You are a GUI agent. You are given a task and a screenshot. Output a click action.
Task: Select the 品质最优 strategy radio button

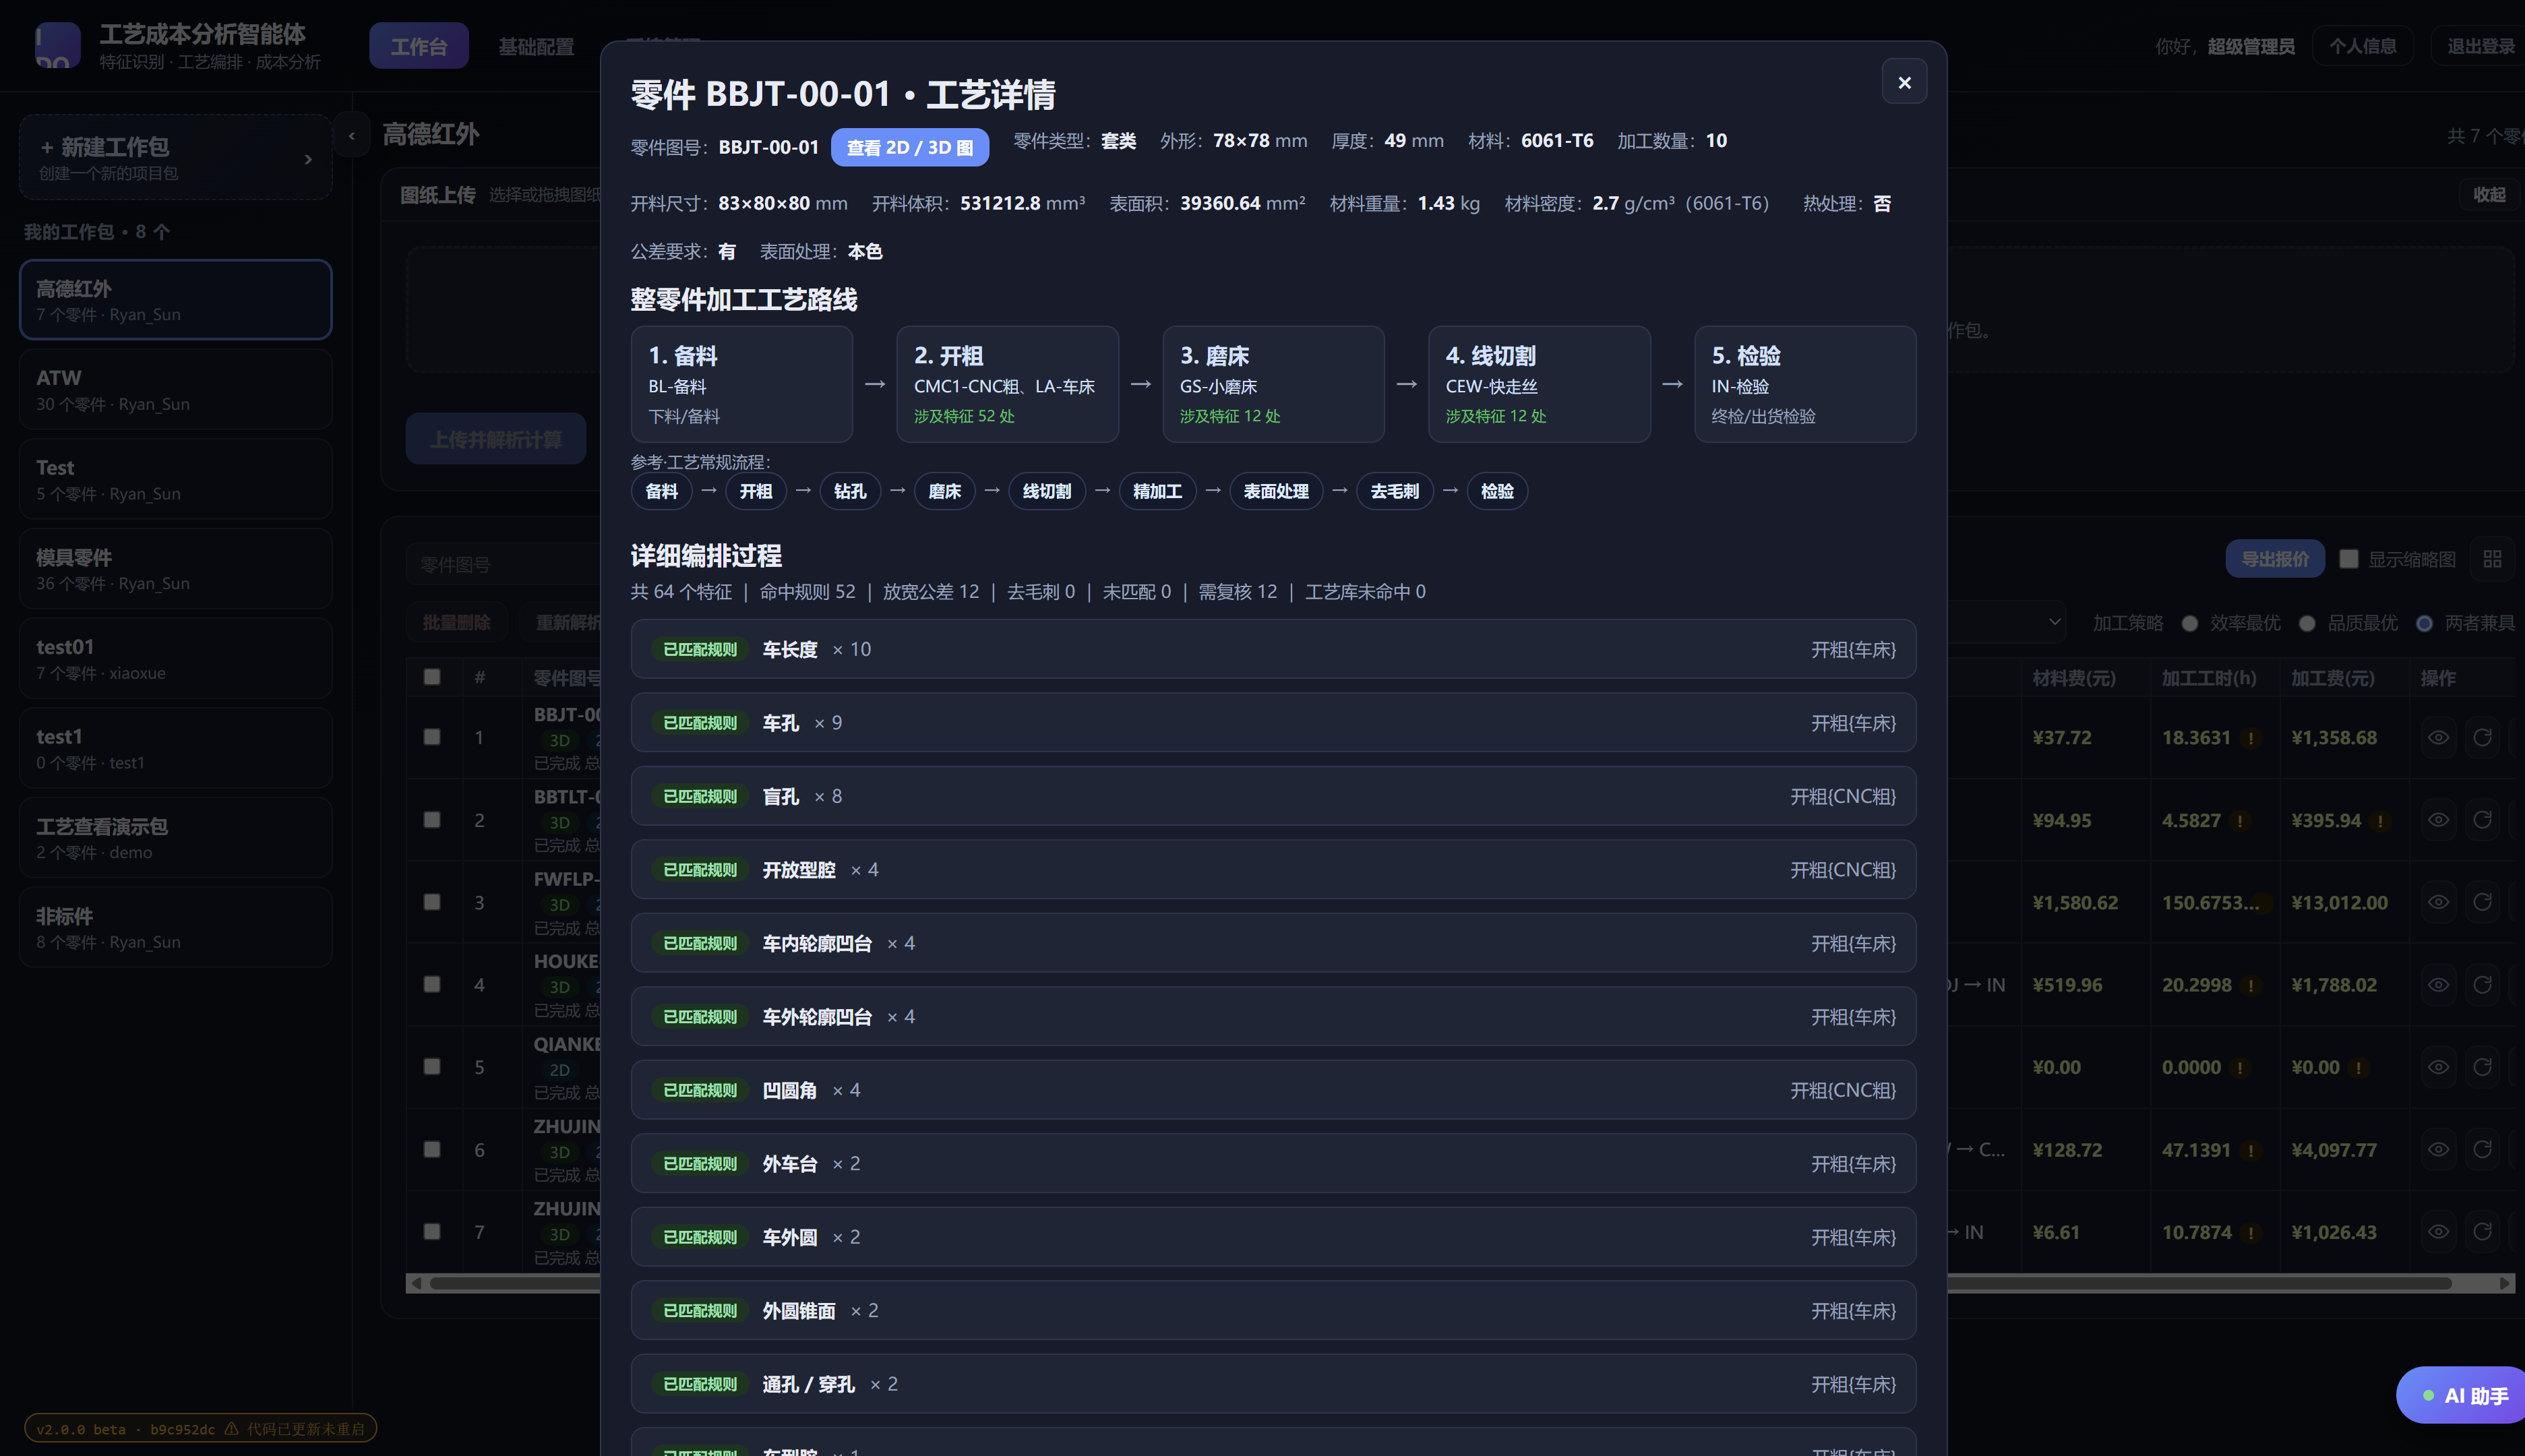coord(2307,623)
